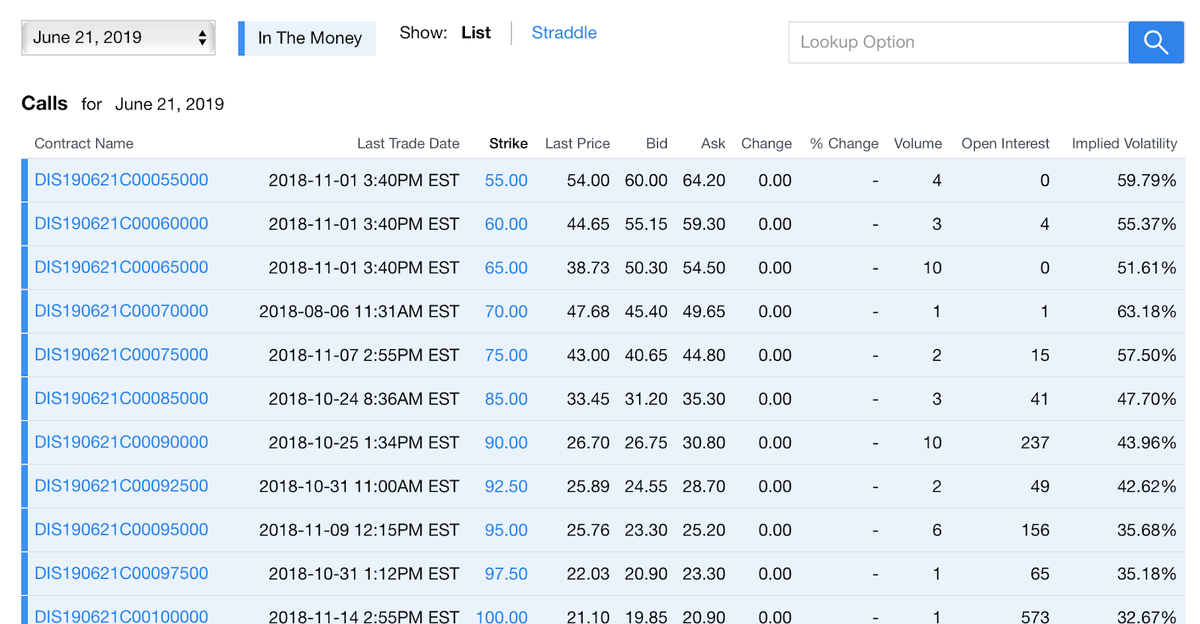1200x624 pixels.
Task: Click the Contract Name column header
Action: pyautogui.click(x=84, y=143)
